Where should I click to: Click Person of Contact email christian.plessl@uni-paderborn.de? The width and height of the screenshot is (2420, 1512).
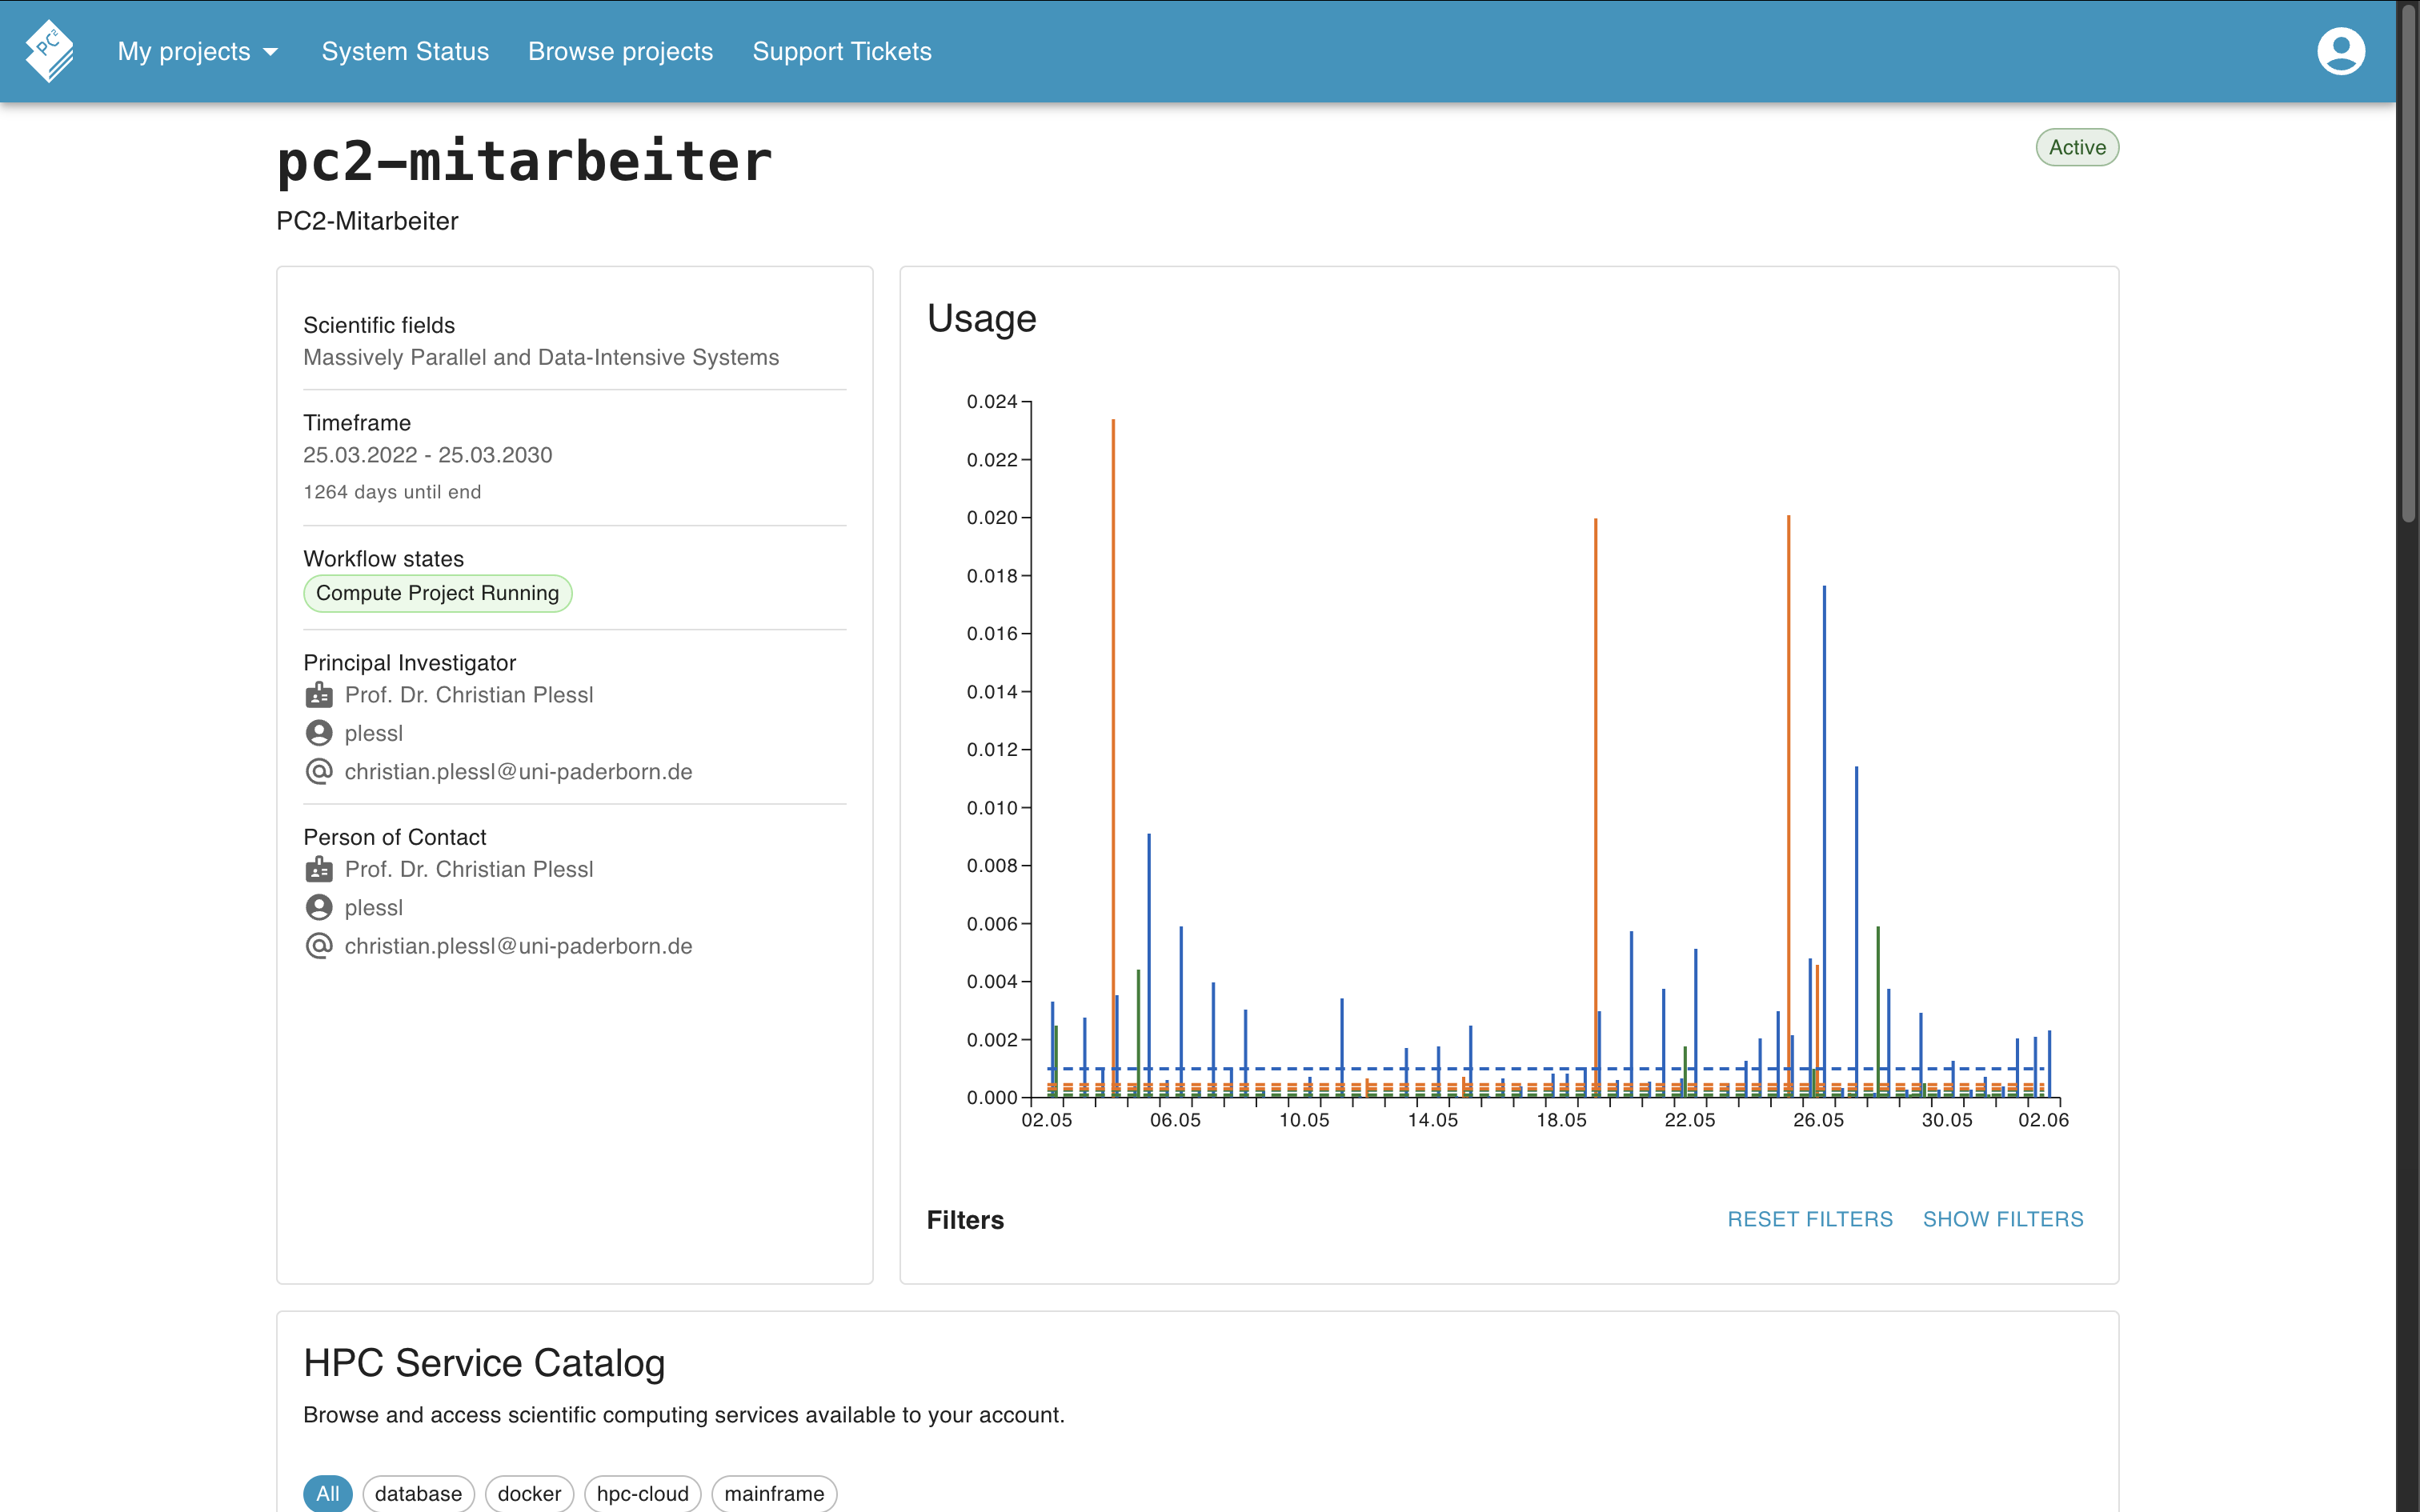[x=518, y=946]
